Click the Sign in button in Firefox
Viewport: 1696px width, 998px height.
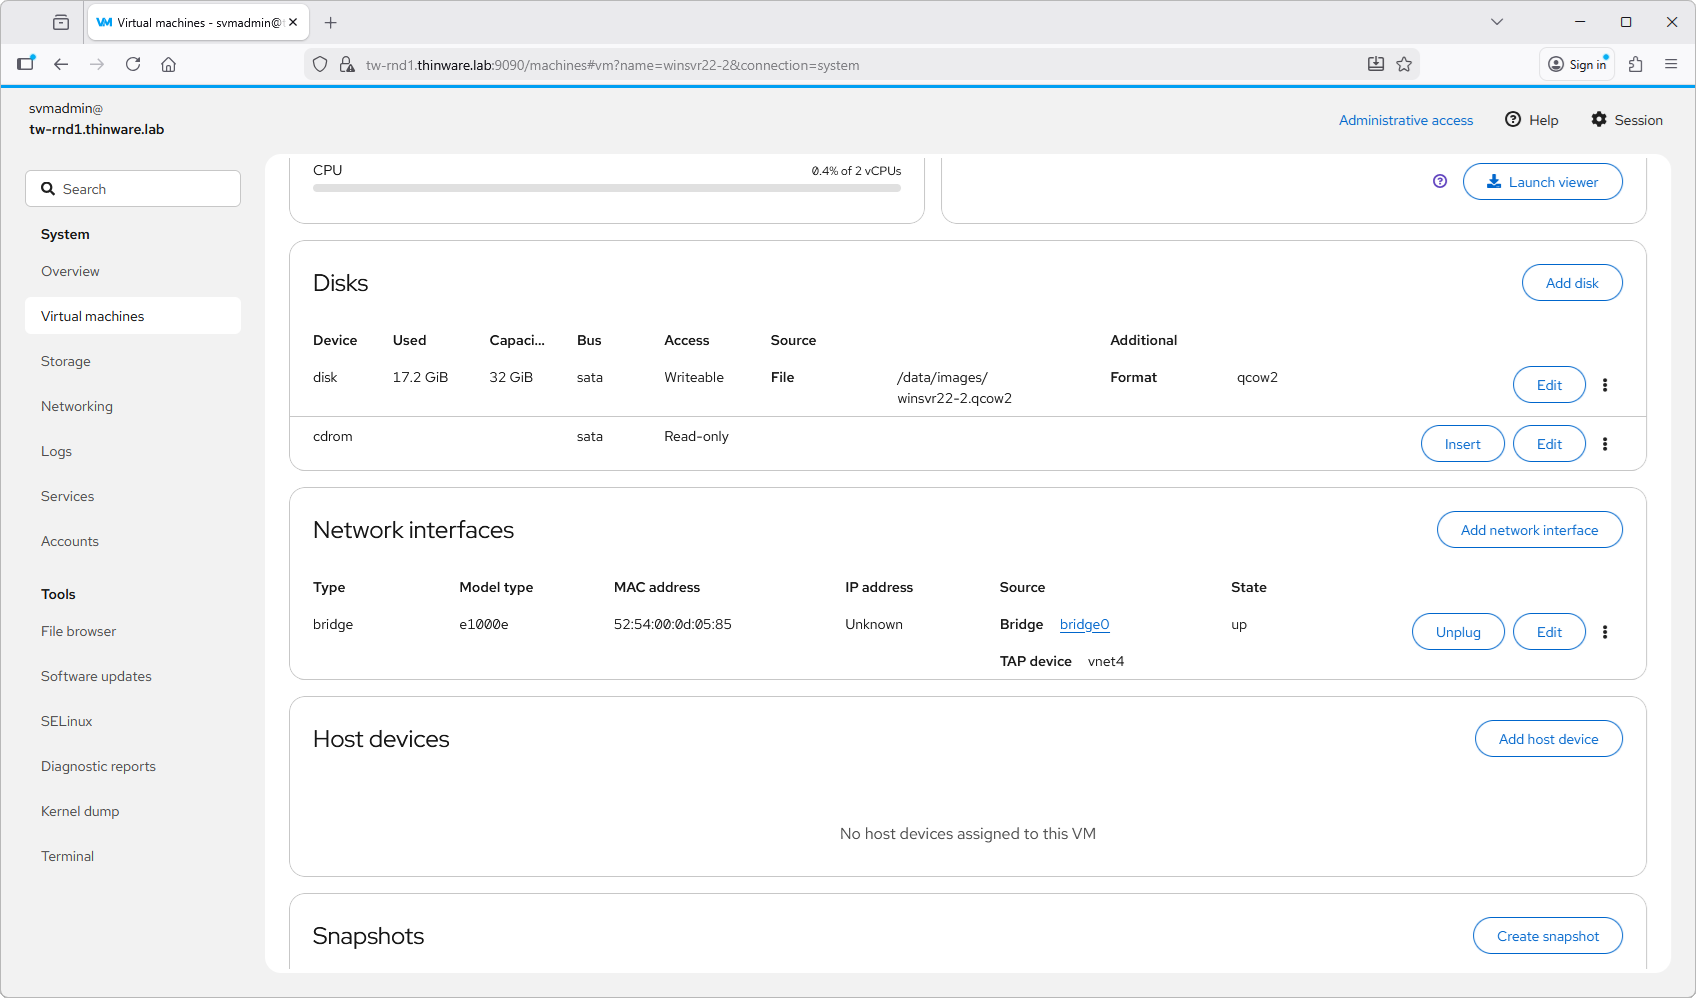click(x=1577, y=64)
